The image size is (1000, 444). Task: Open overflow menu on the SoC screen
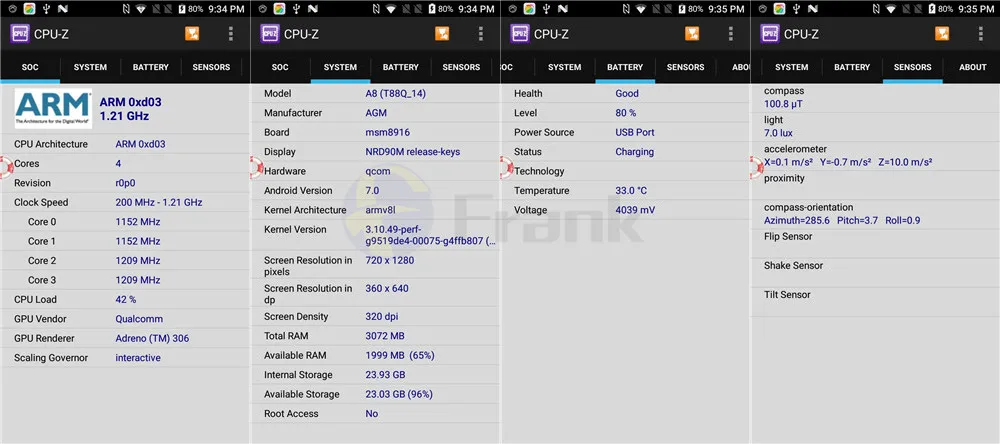(x=231, y=33)
